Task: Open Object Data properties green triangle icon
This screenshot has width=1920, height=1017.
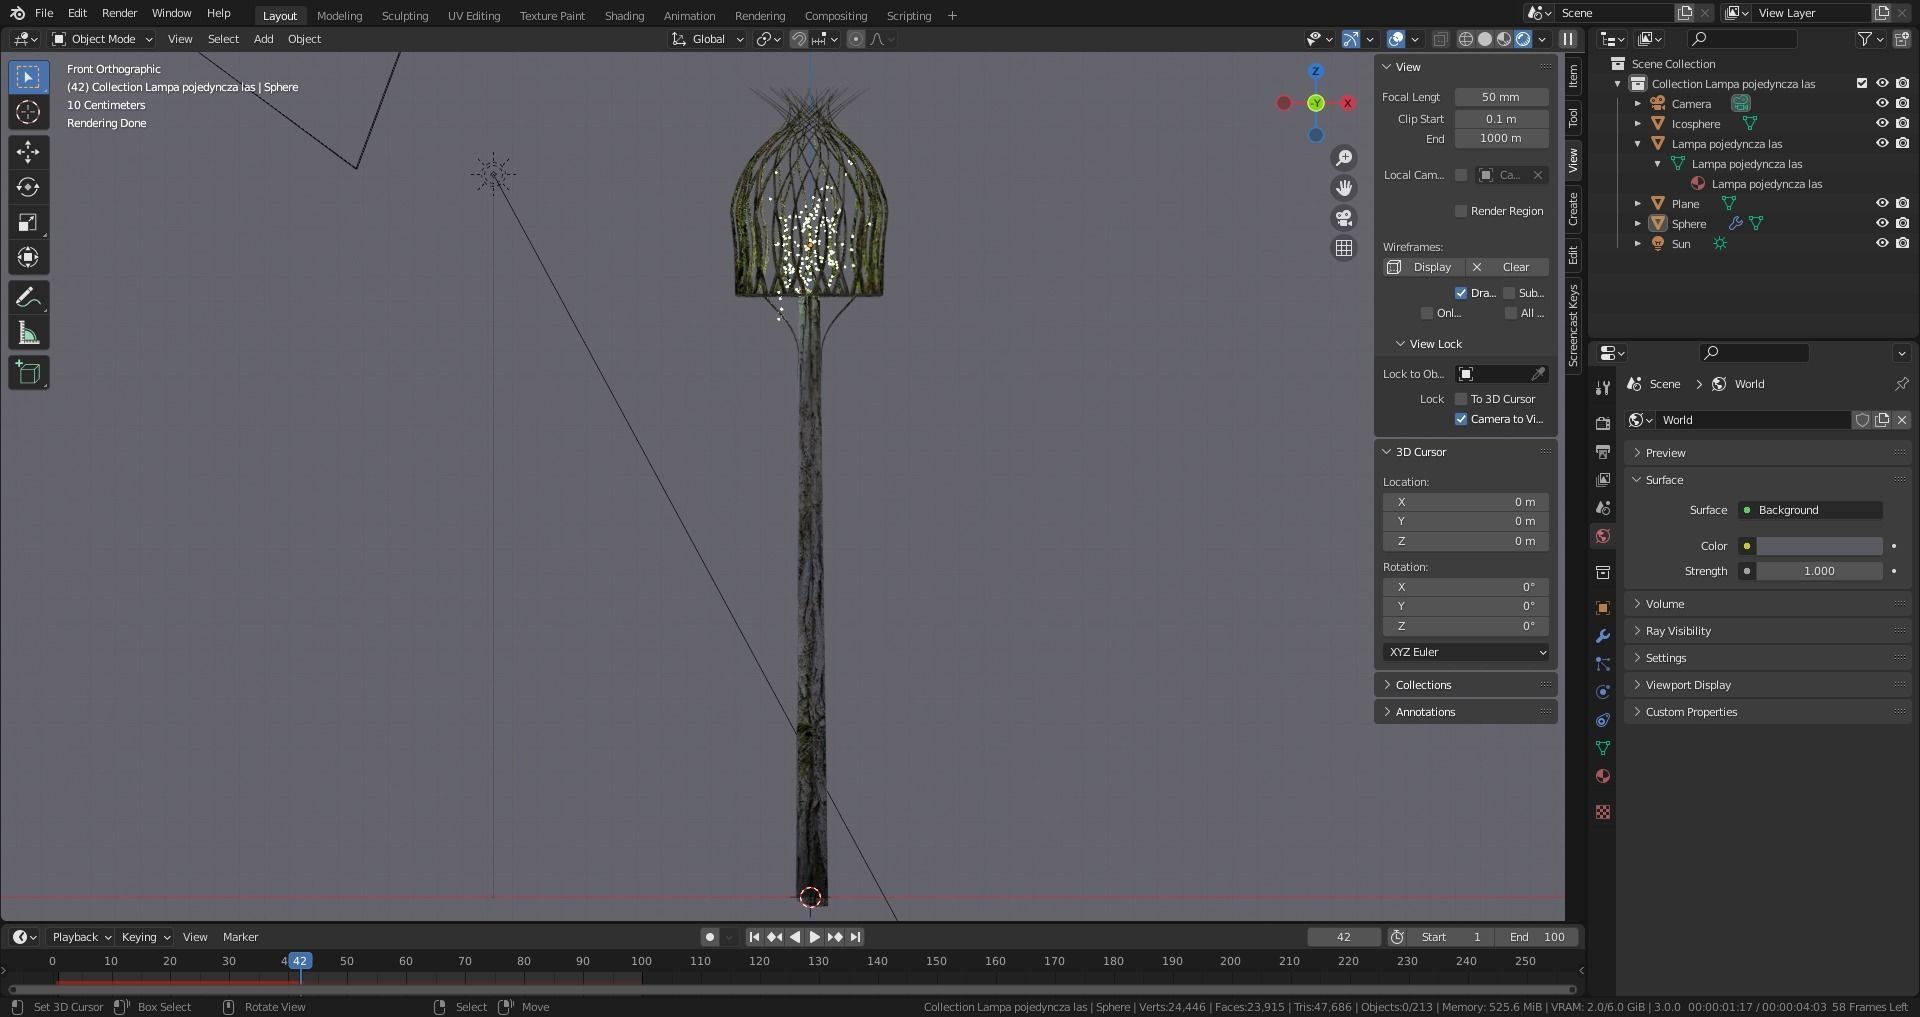Action: [1603, 748]
